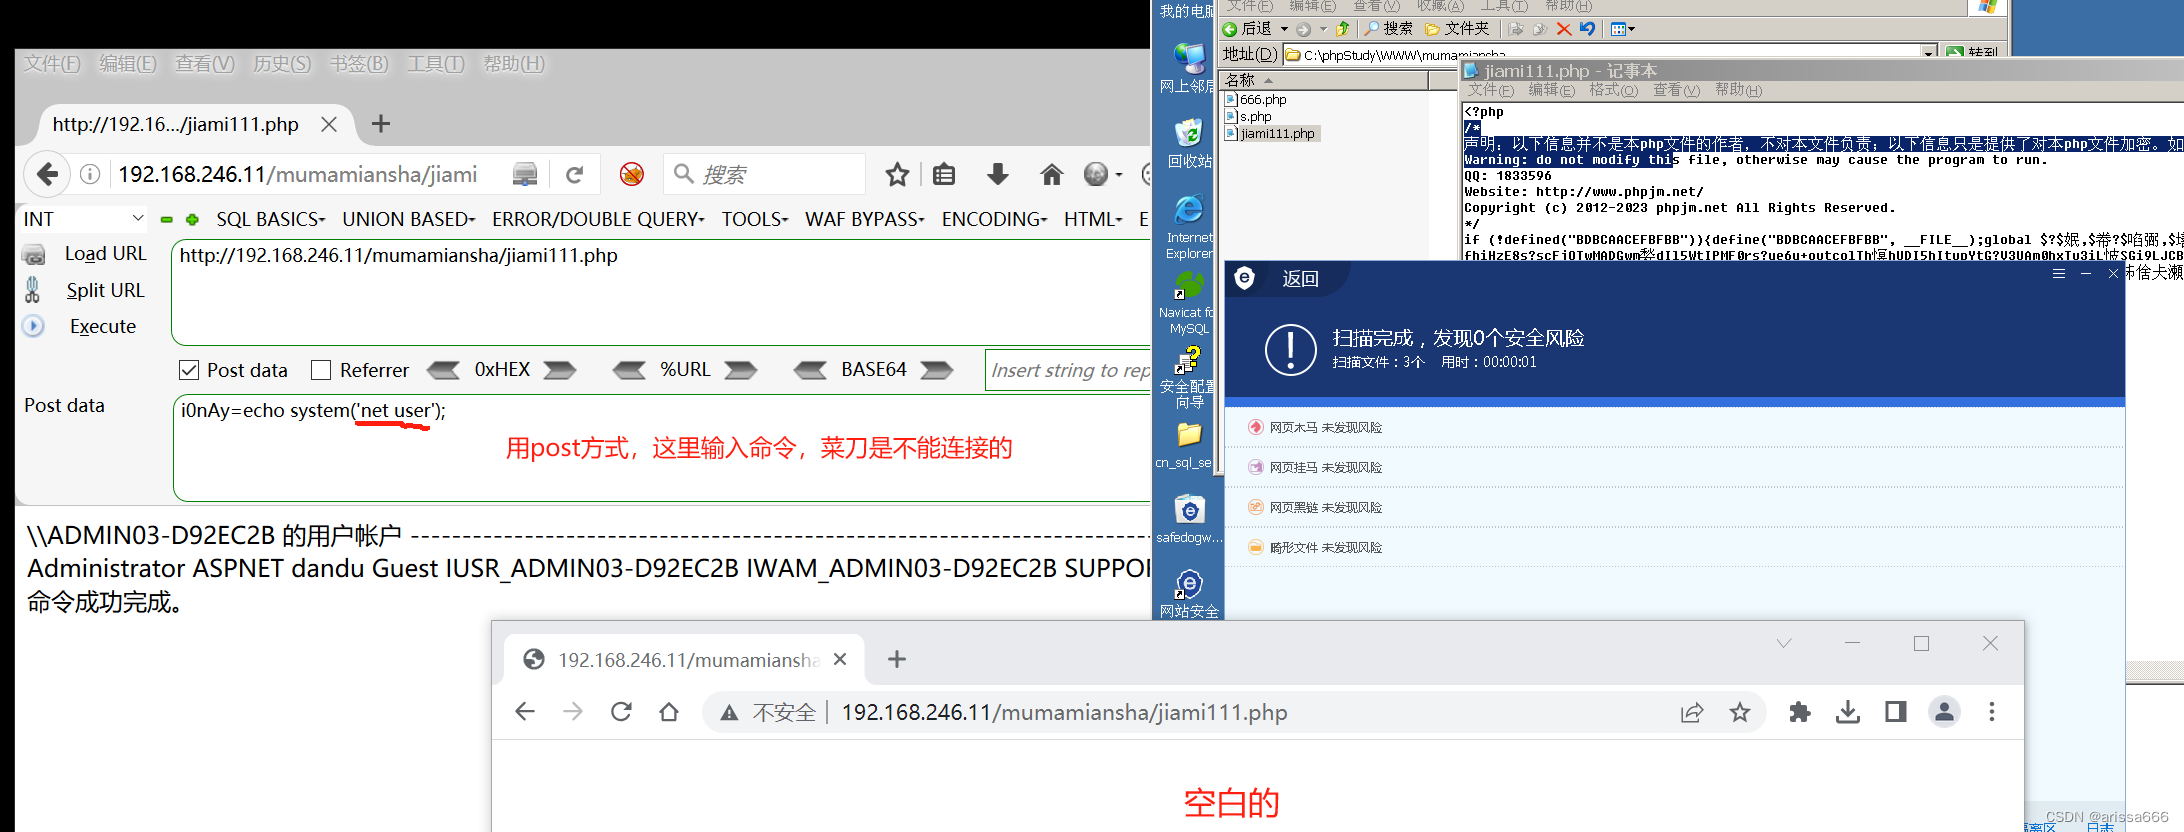The height and width of the screenshot is (832, 2184).
Task: Click the 网页木马 未发现风险 result row
Action: click(x=1674, y=427)
